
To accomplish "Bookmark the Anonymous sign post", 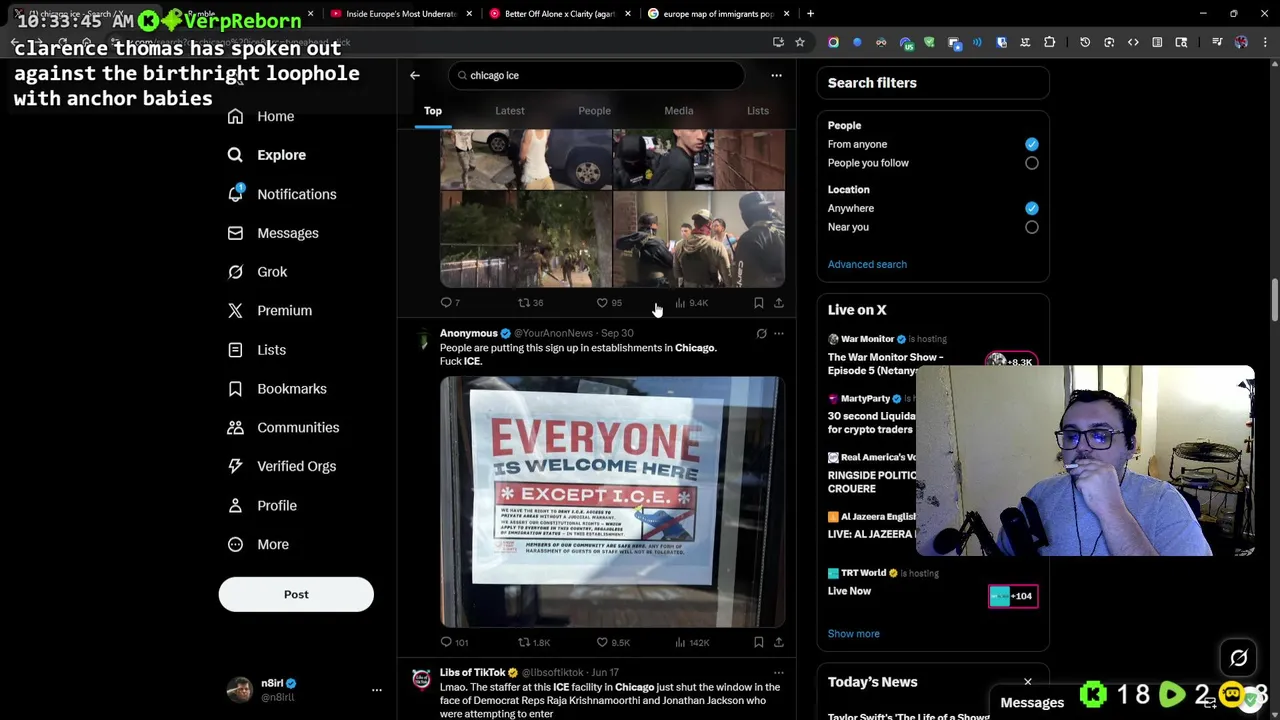I will click(759, 642).
